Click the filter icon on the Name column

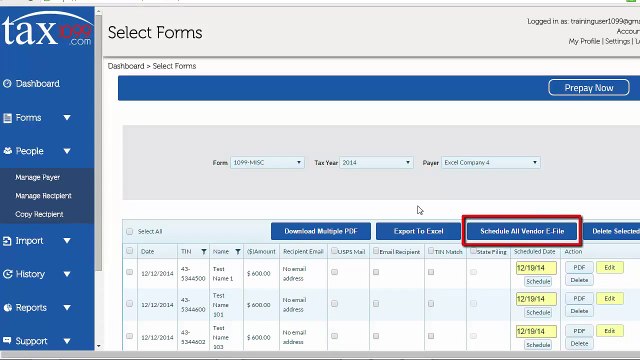coord(238,251)
